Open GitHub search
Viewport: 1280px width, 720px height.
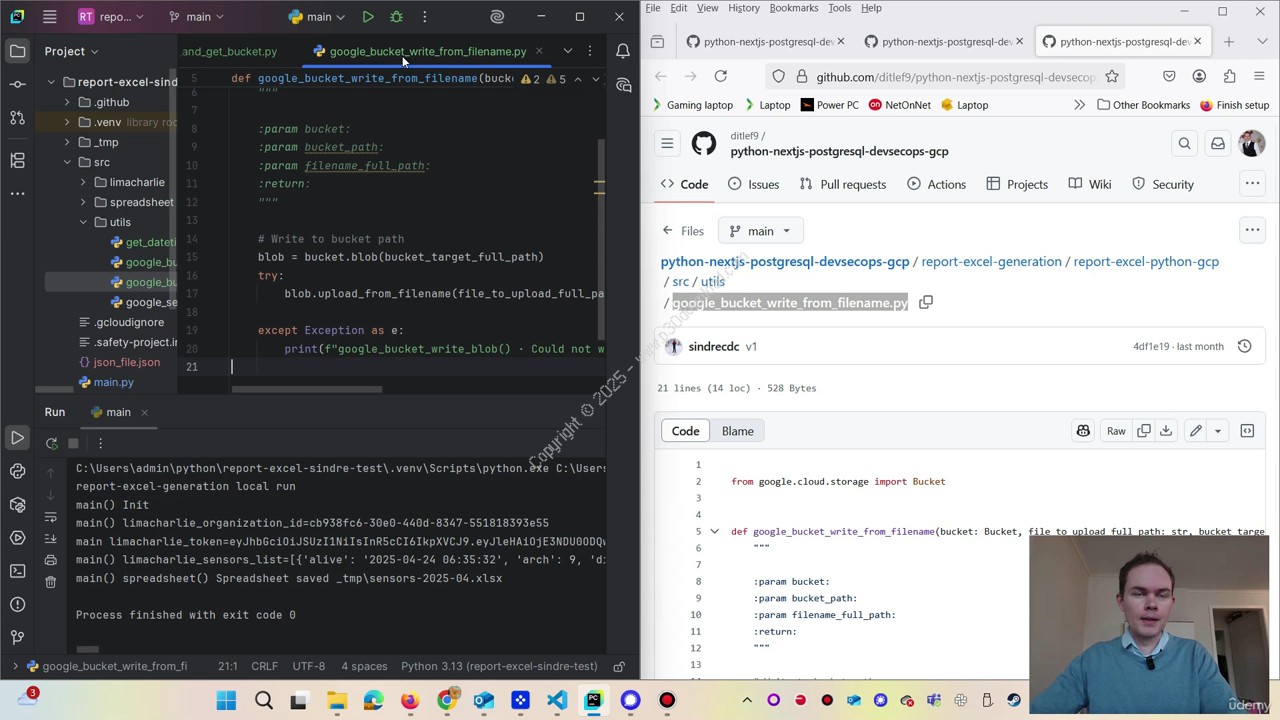[x=1184, y=144]
